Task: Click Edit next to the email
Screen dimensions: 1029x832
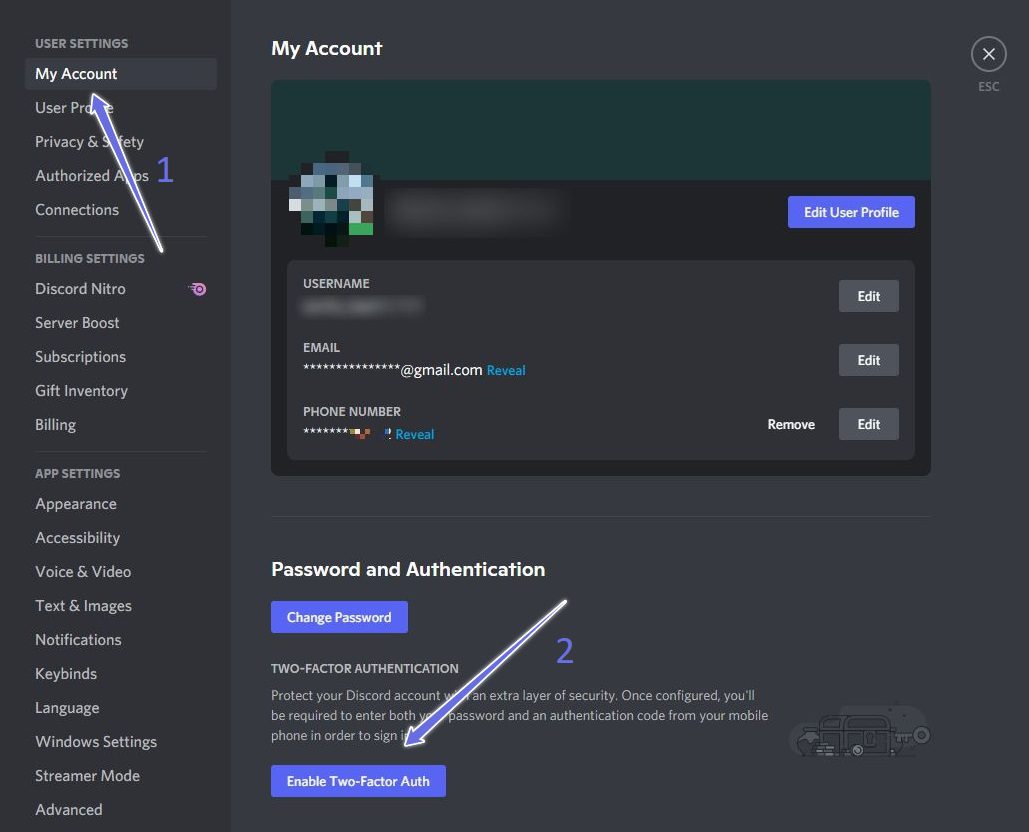Action: pos(868,360)
